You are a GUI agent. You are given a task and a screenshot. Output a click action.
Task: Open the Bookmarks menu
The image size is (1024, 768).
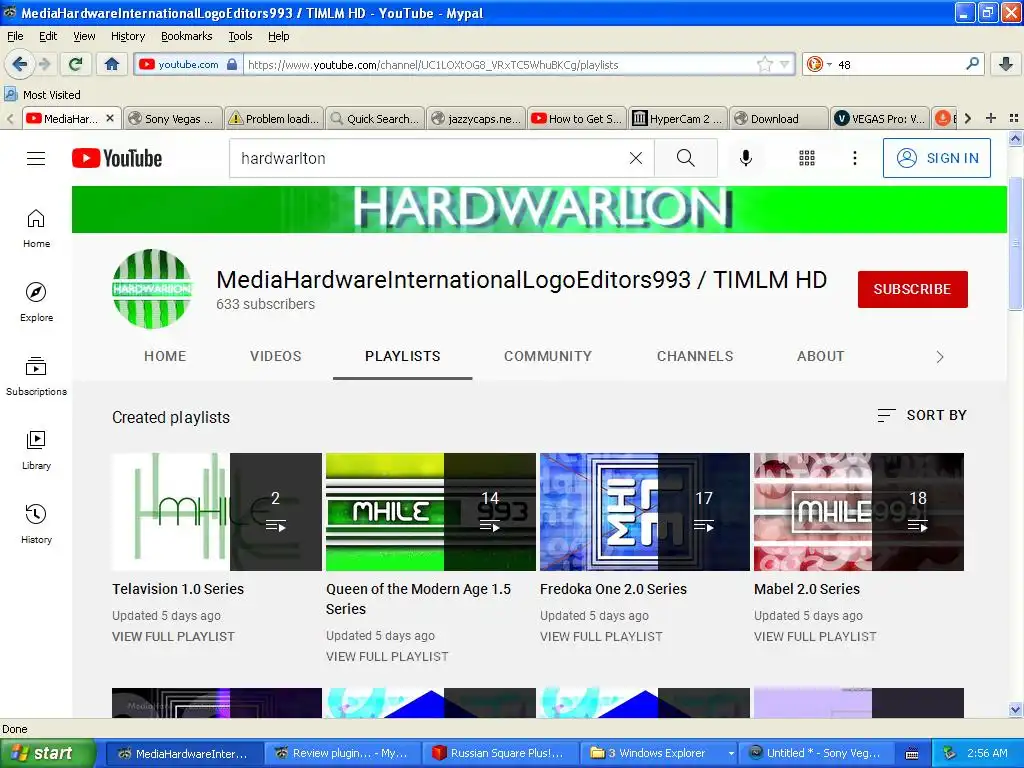click(186, 36)
